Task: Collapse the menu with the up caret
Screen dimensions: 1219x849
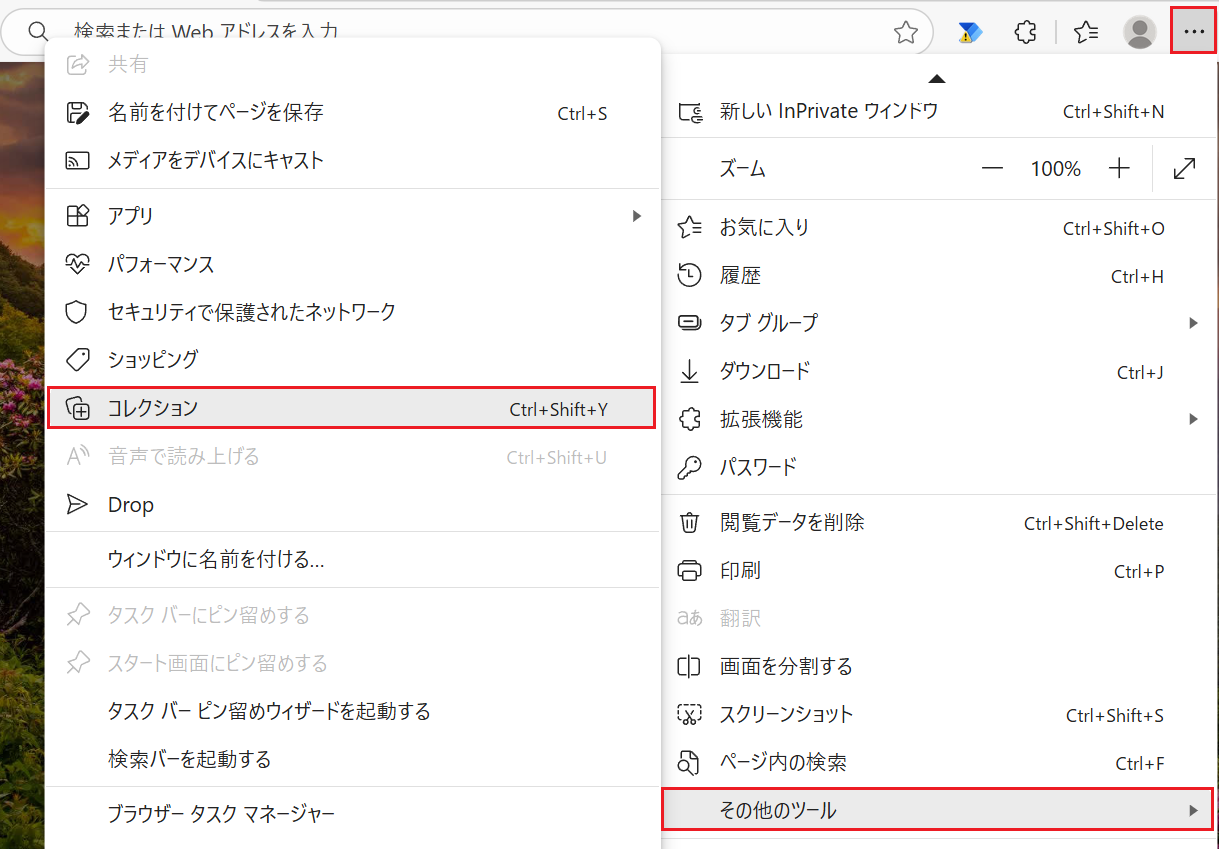Action: pyautogui.click(x=936, y=78)
